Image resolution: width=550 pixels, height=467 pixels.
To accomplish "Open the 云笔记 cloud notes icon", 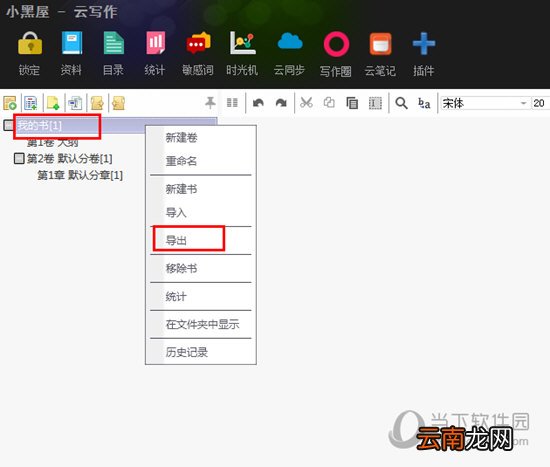I will (x=381, y=44).
